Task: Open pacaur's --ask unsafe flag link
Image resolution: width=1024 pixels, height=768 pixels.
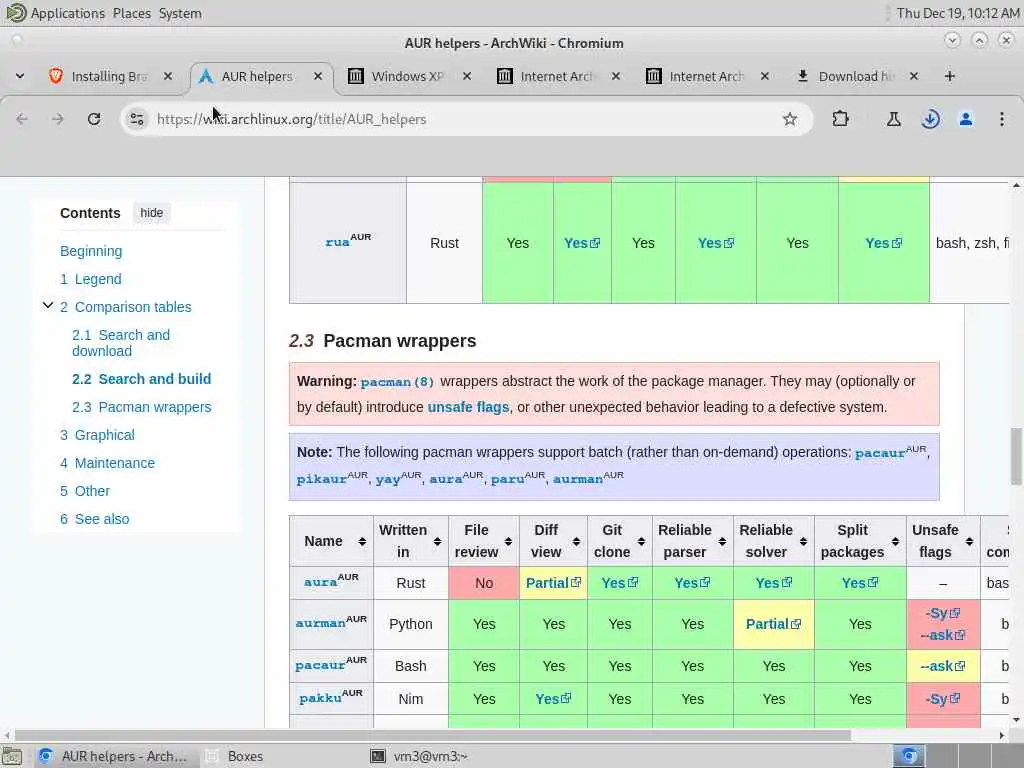Action: (x=942, y=666)
